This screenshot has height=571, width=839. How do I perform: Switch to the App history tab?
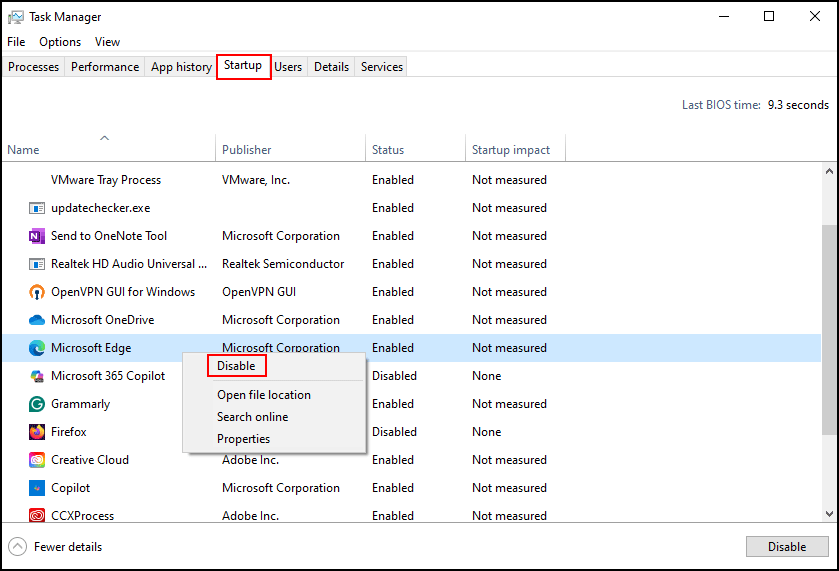(x=181, y=67)
